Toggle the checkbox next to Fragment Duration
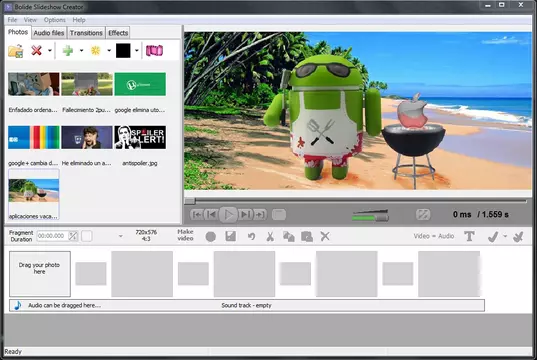 [87, 236]
